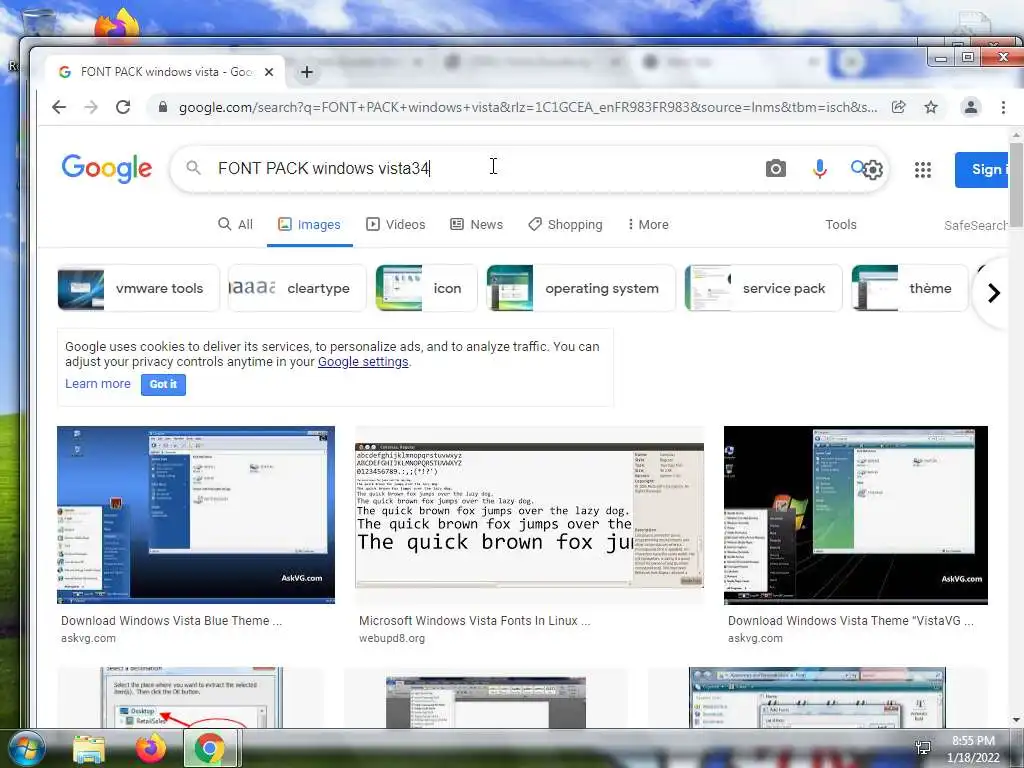Click the address bar URL
The height and width of the screenshot is (768, 1024).
[x=528, y=107]
